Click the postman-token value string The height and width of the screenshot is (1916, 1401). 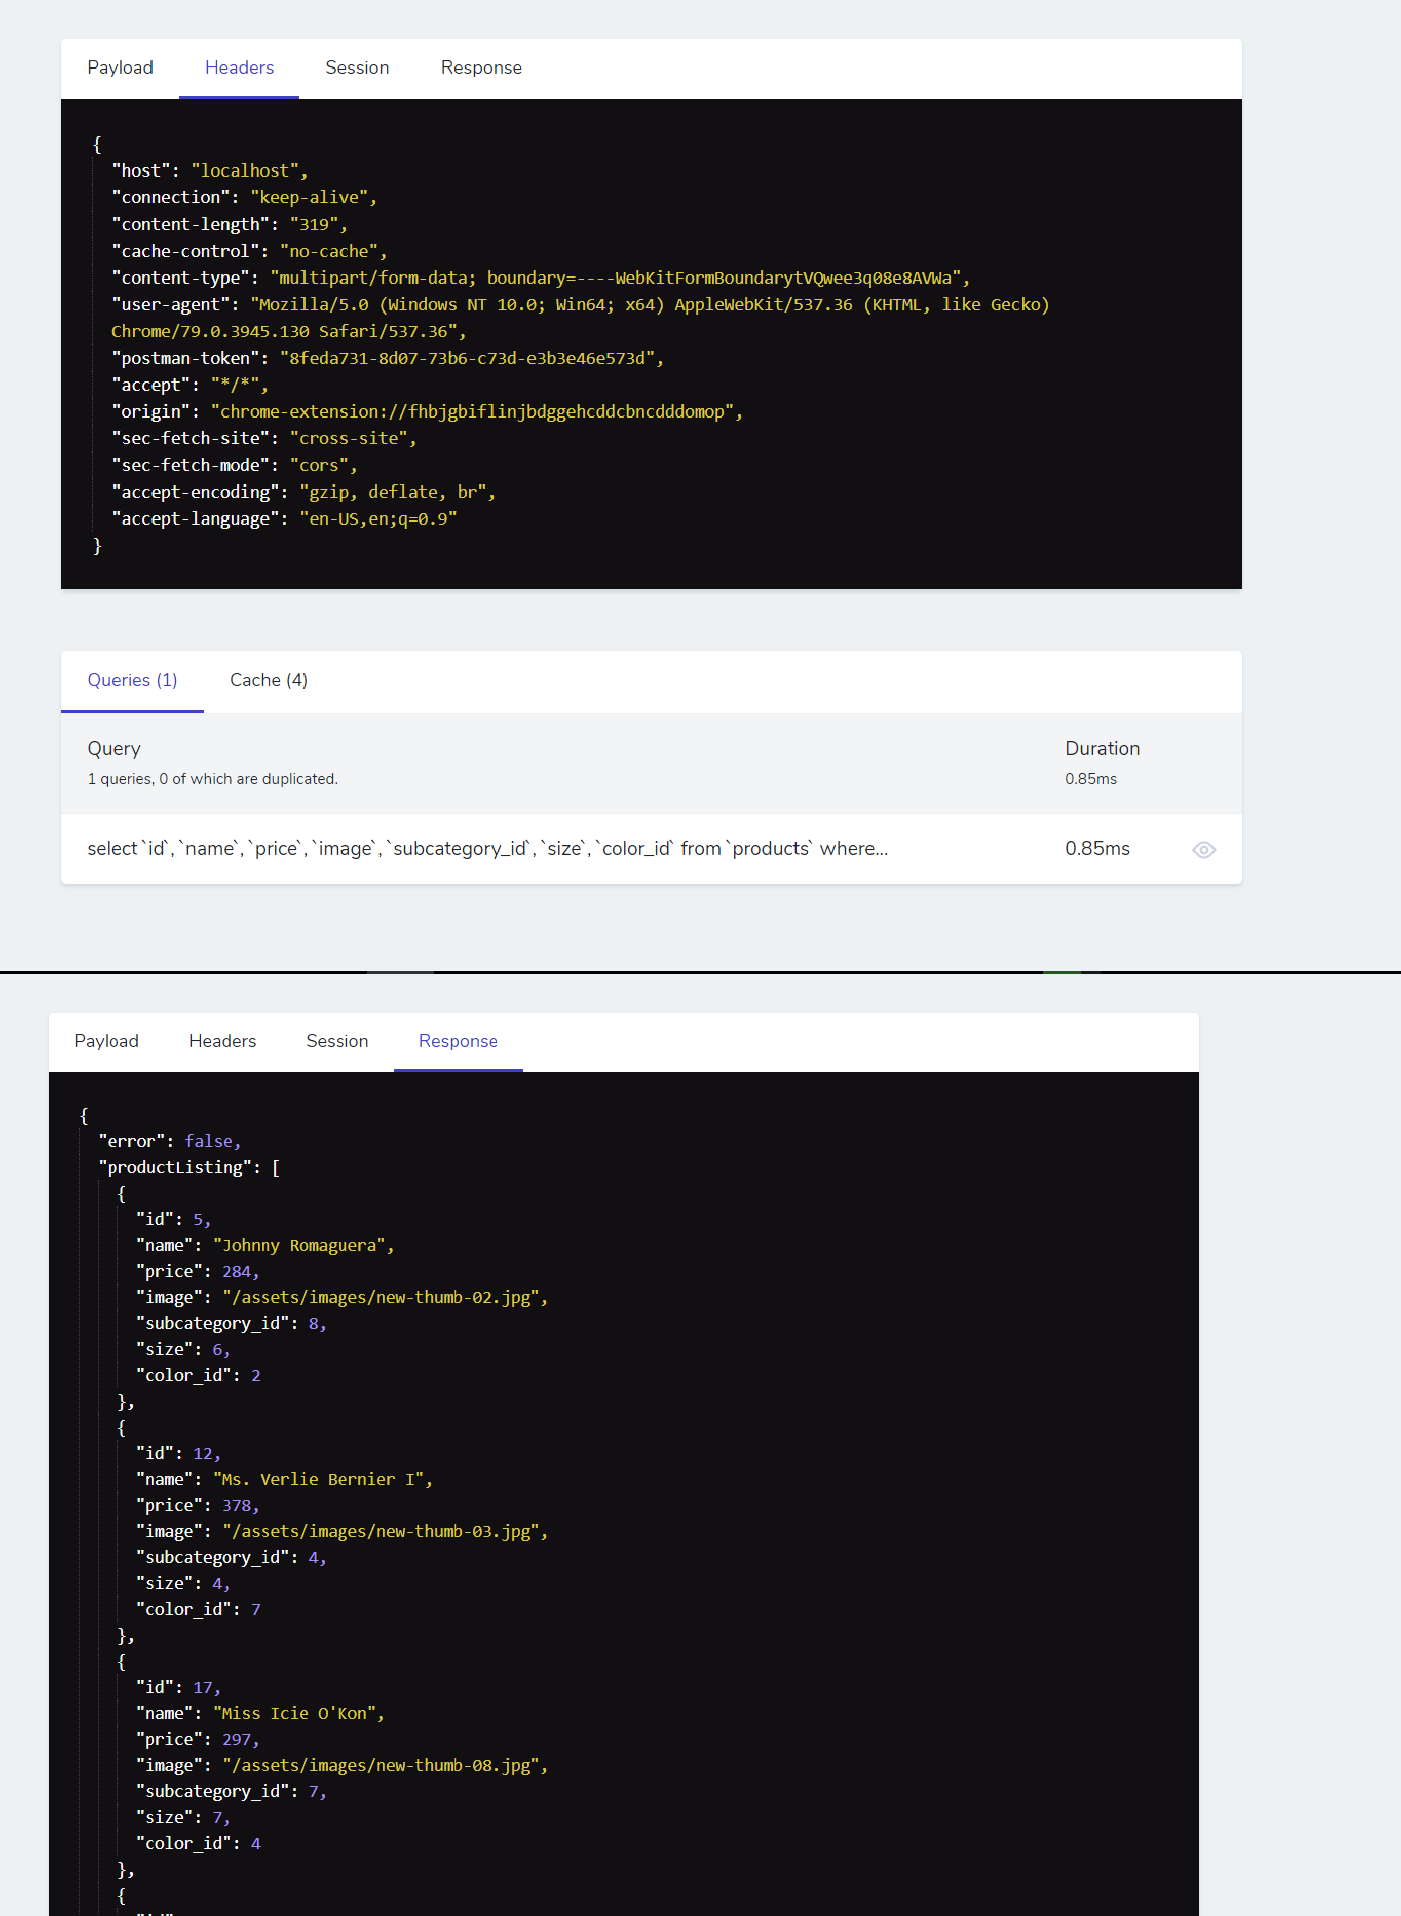pyautogui.click(x=472, y=358)
